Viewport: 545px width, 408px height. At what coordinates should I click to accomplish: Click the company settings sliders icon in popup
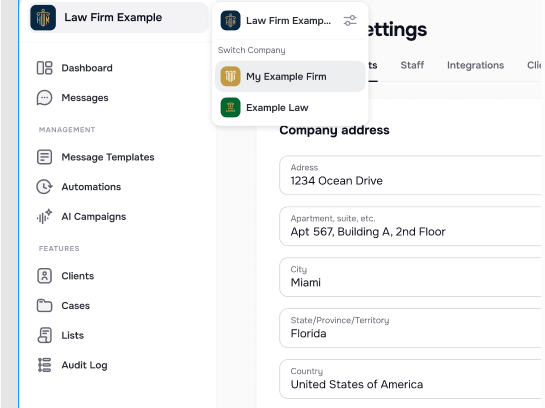point(350,21)
